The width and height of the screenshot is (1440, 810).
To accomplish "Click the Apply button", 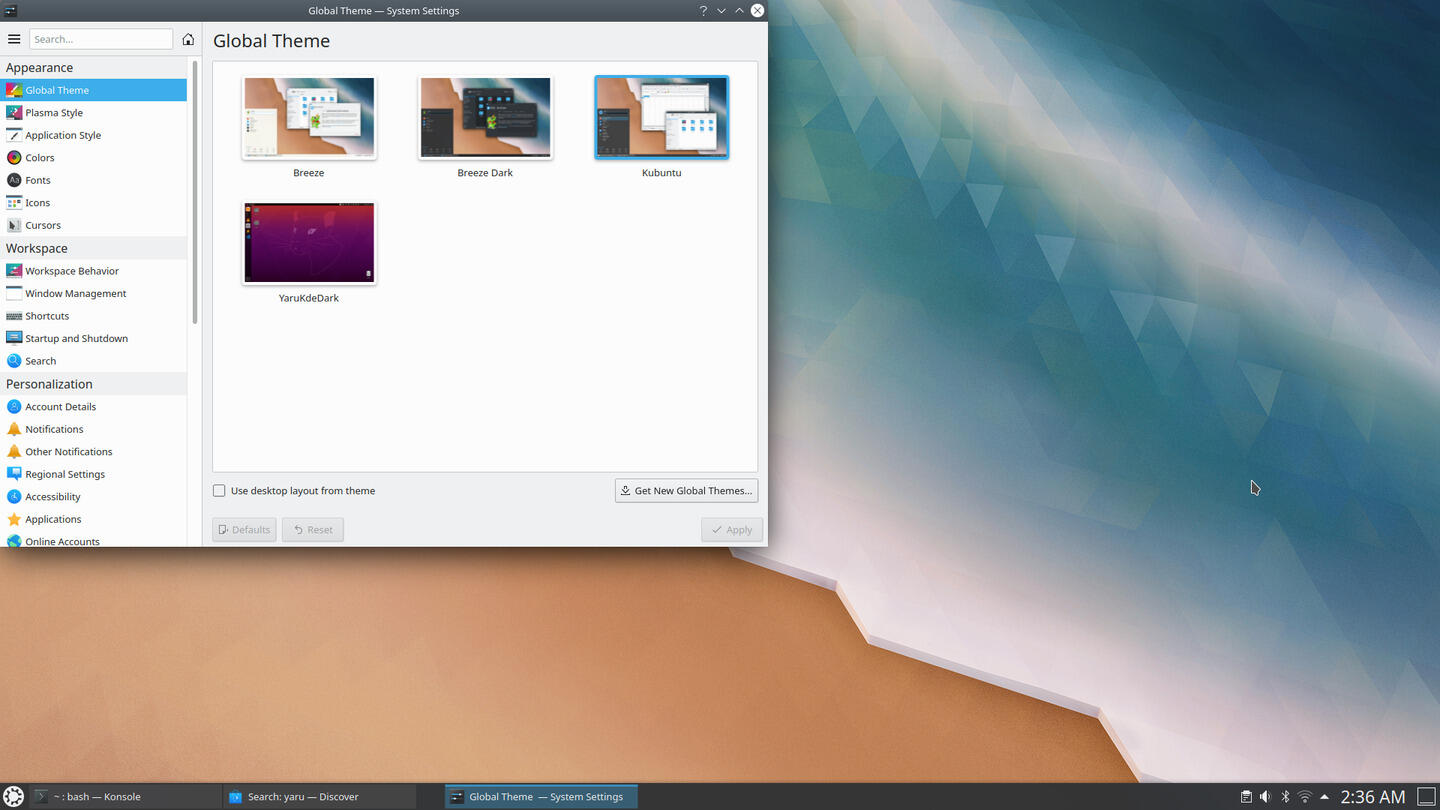I will pyautogui.click(x=732, y=530).
